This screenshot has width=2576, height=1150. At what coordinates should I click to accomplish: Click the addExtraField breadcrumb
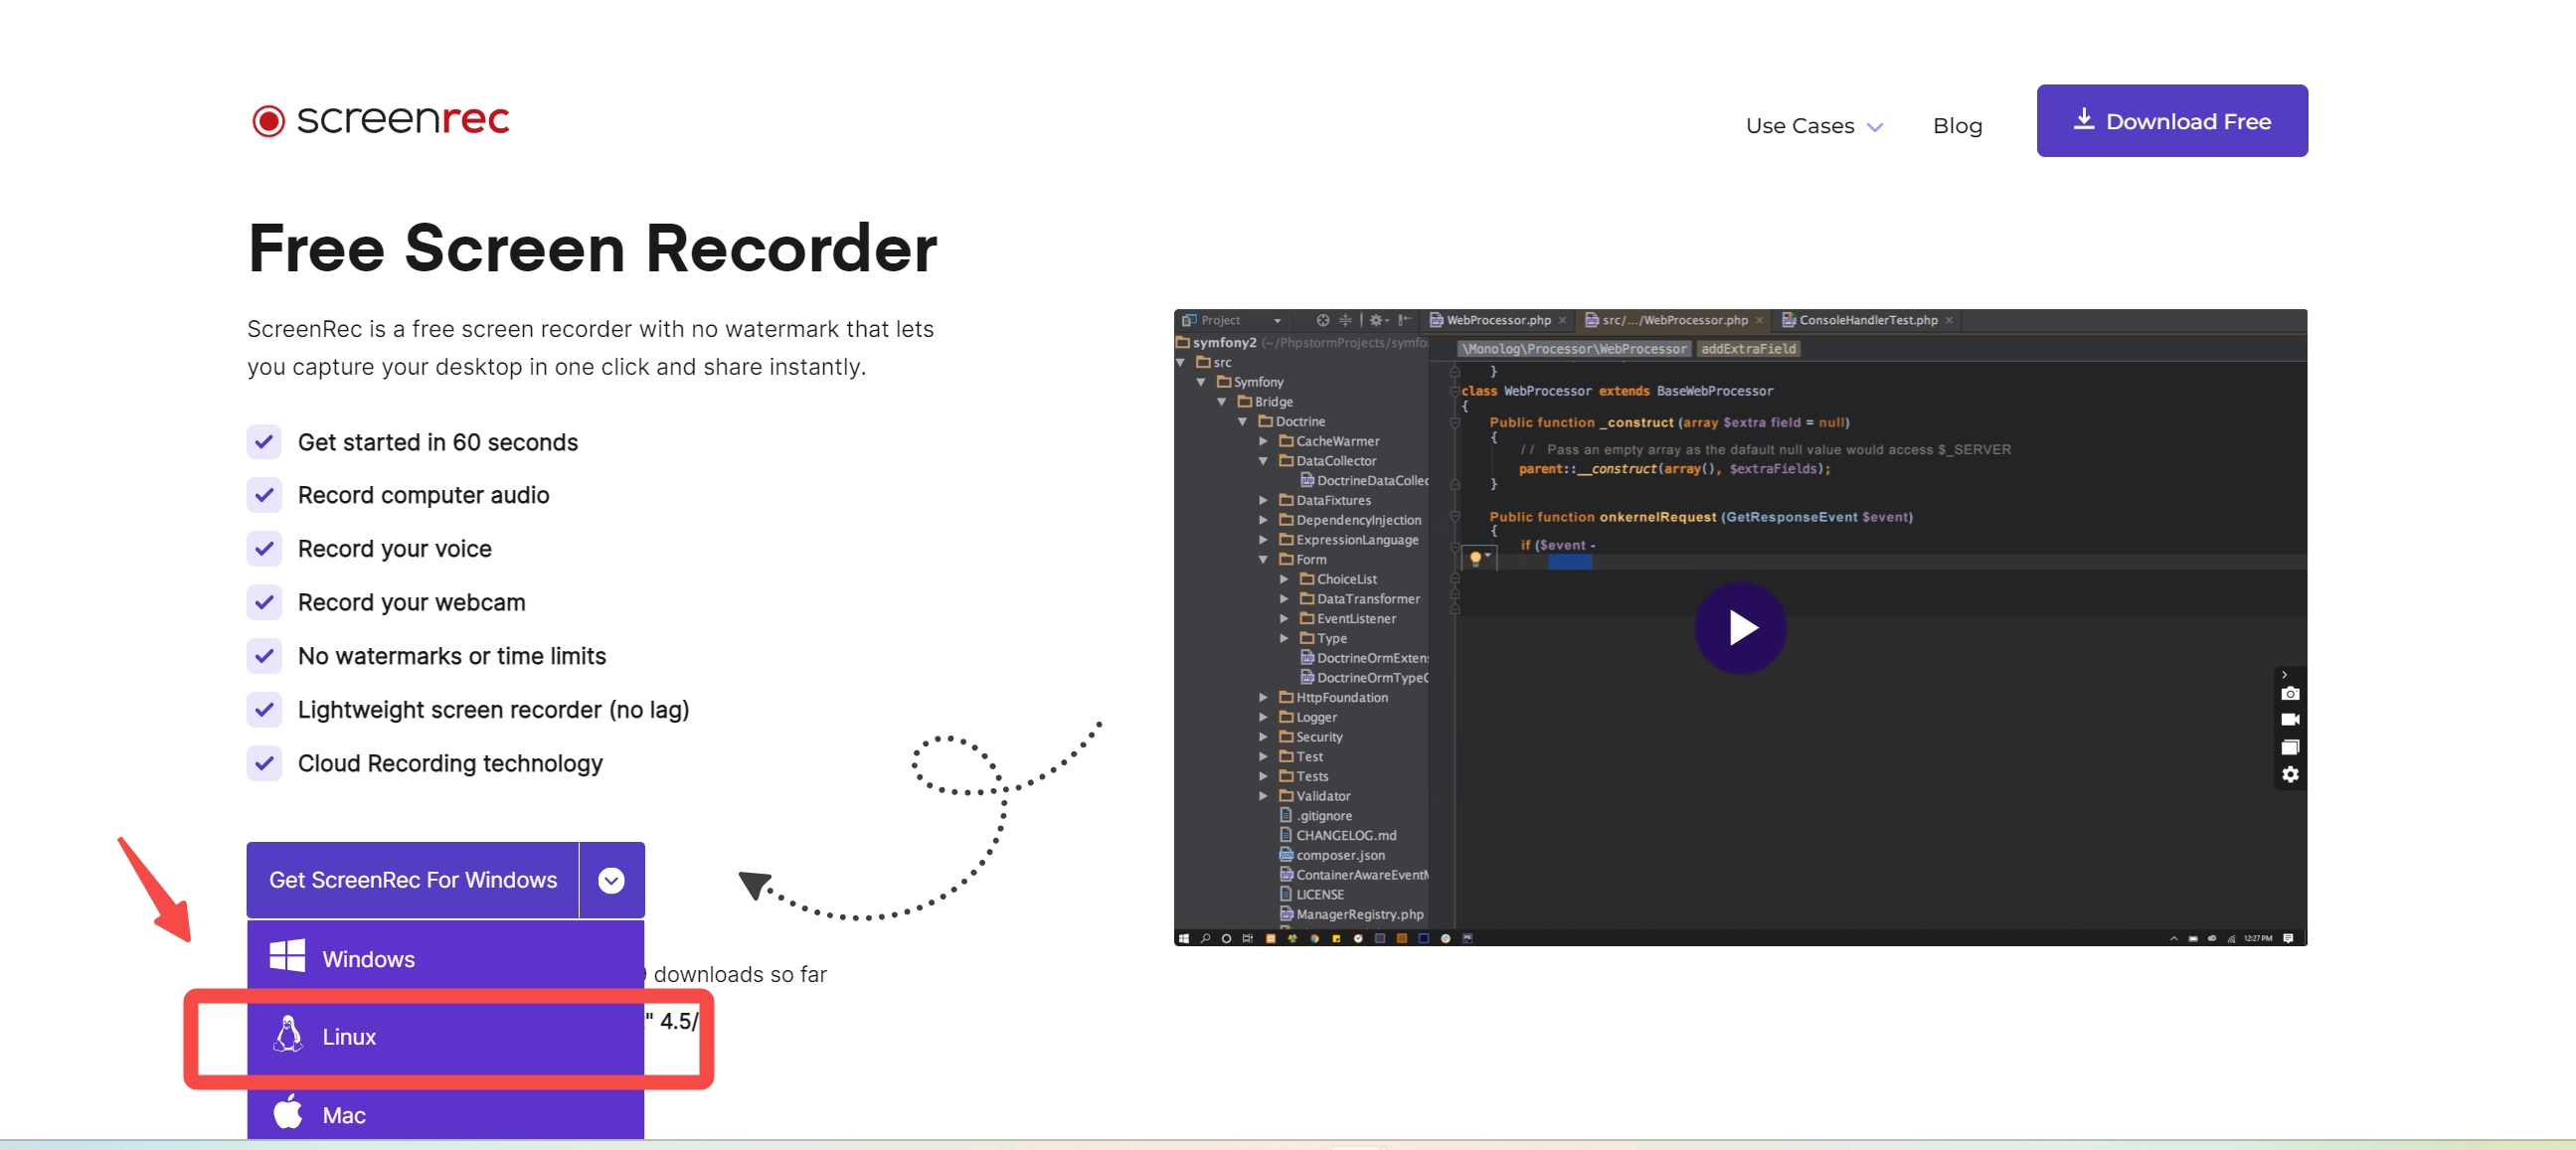1747,349
